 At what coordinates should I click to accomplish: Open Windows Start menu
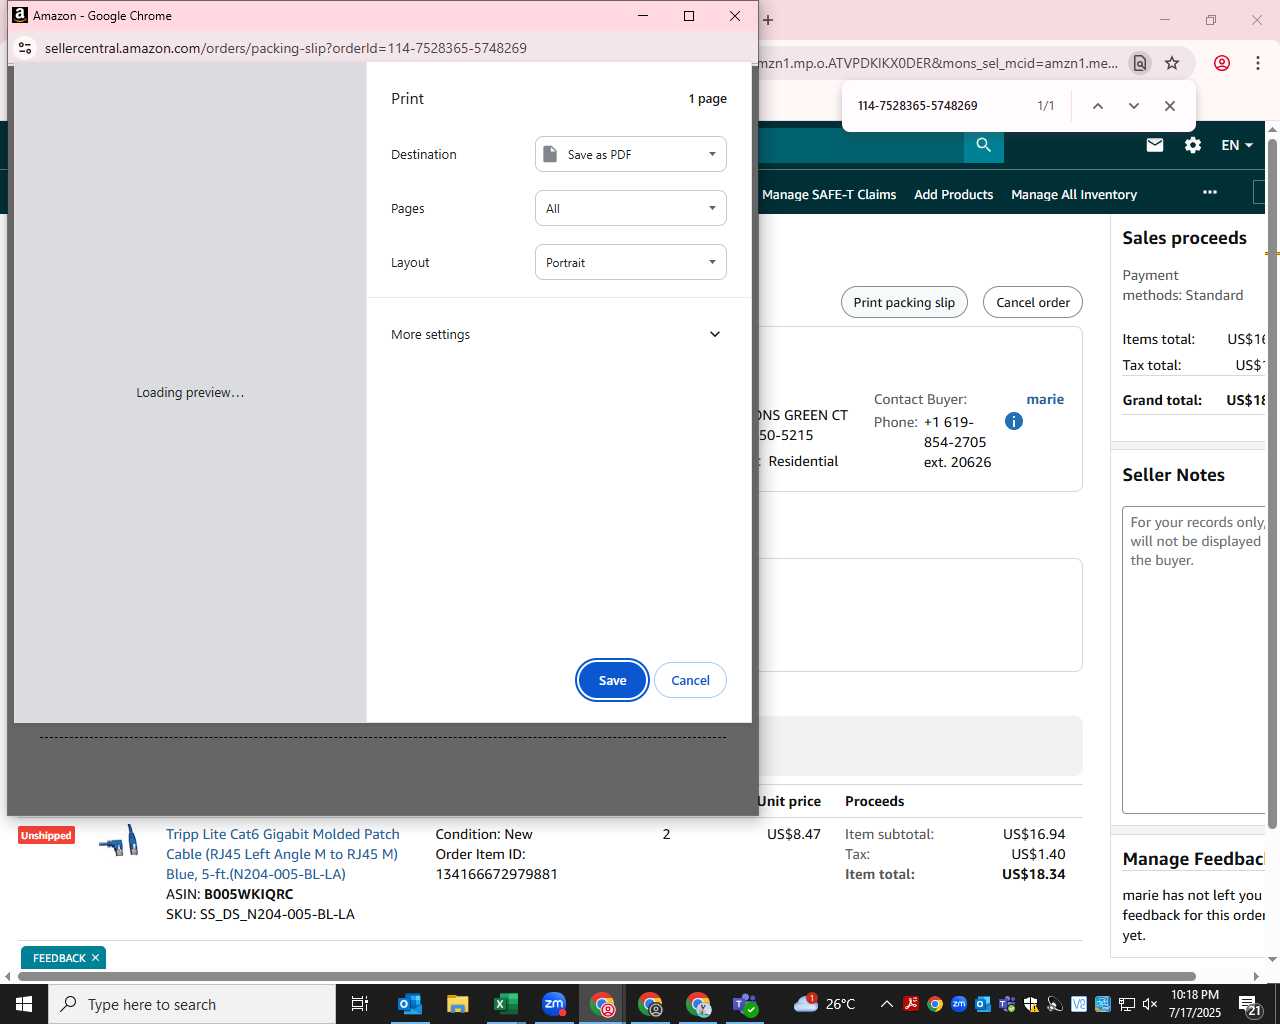[24, 1004]
